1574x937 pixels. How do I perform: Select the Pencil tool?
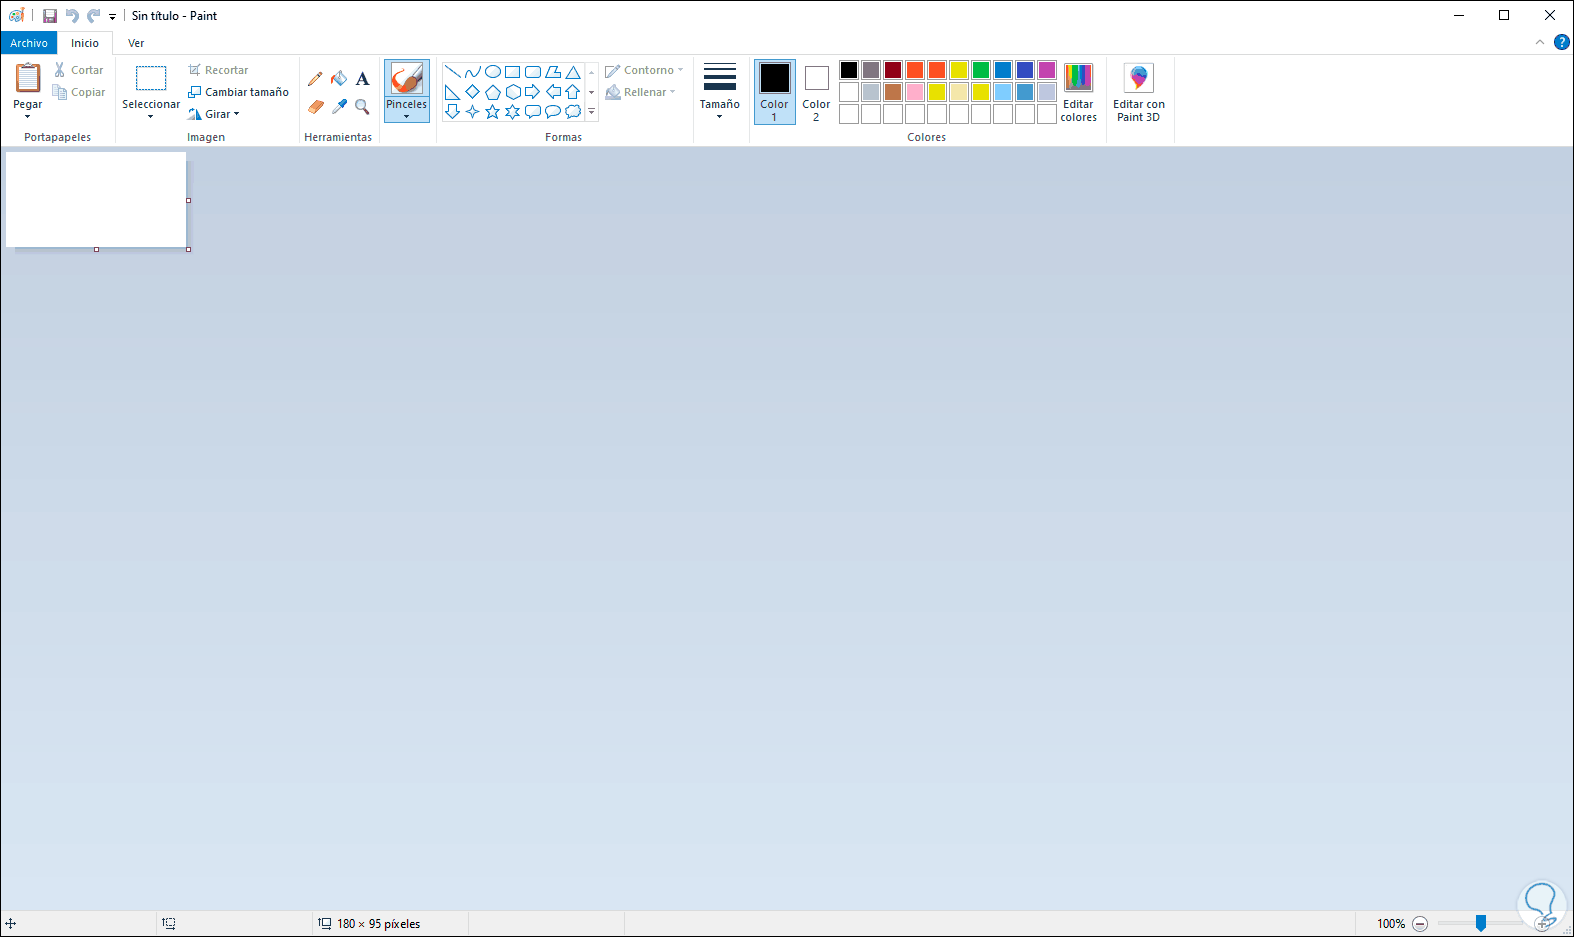coord(315,79)
